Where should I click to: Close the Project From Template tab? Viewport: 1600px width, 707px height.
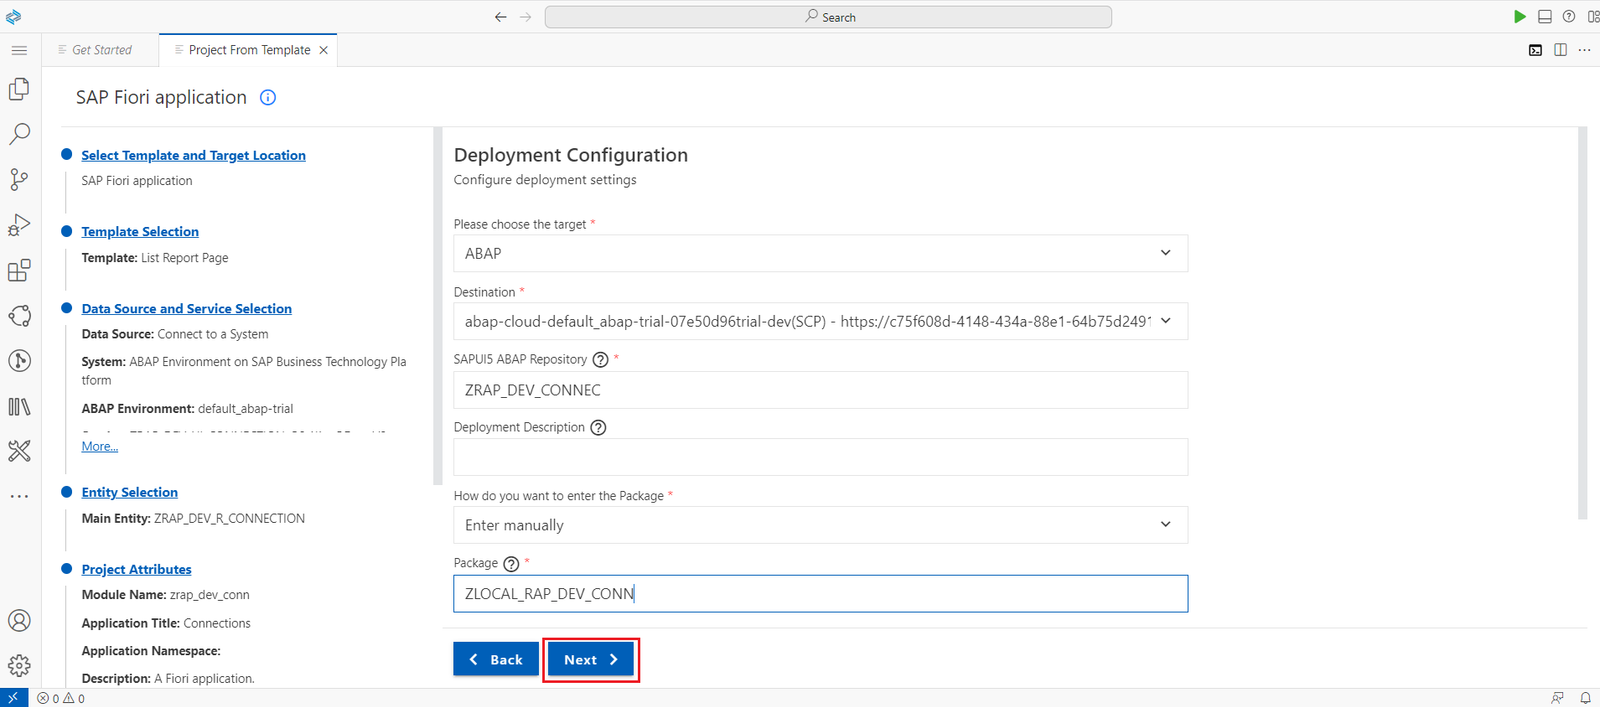click(323, 50)
